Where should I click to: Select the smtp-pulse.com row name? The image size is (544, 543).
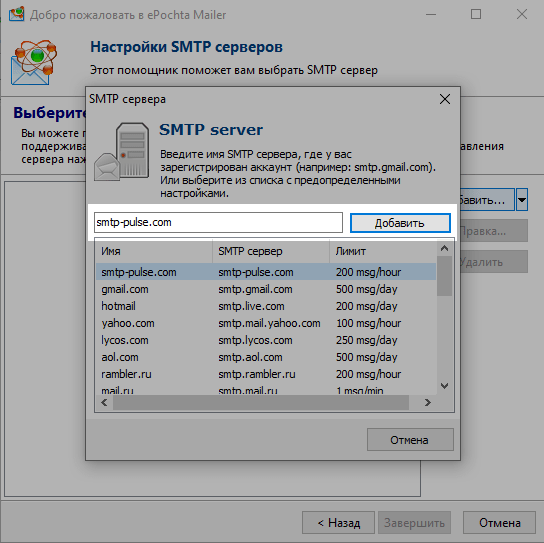[139, 272]
